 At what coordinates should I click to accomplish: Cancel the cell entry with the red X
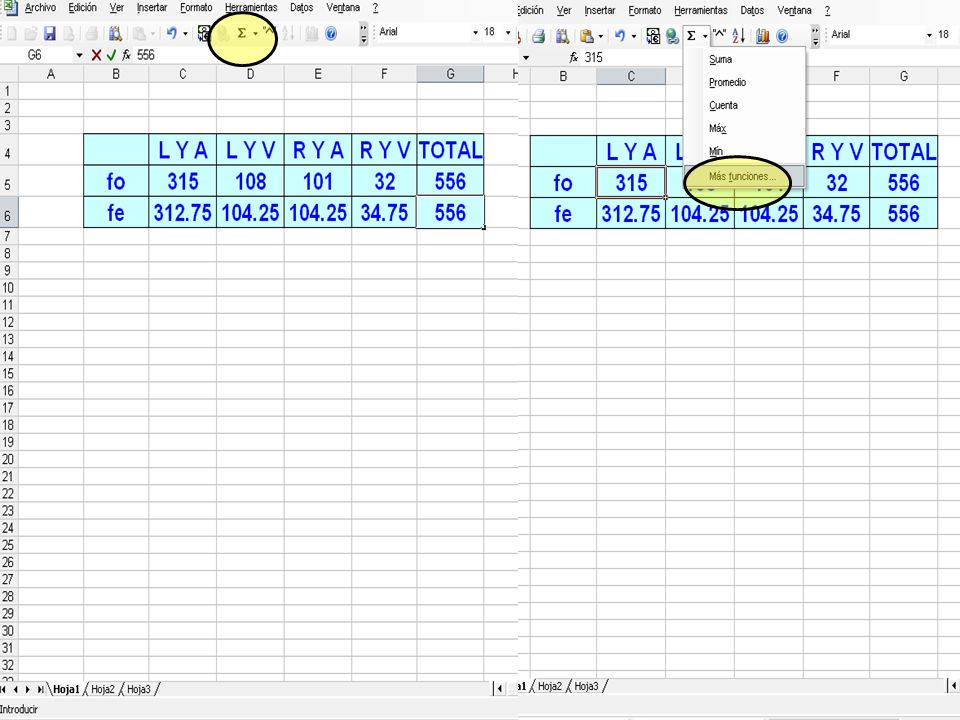tap(96, 55)
